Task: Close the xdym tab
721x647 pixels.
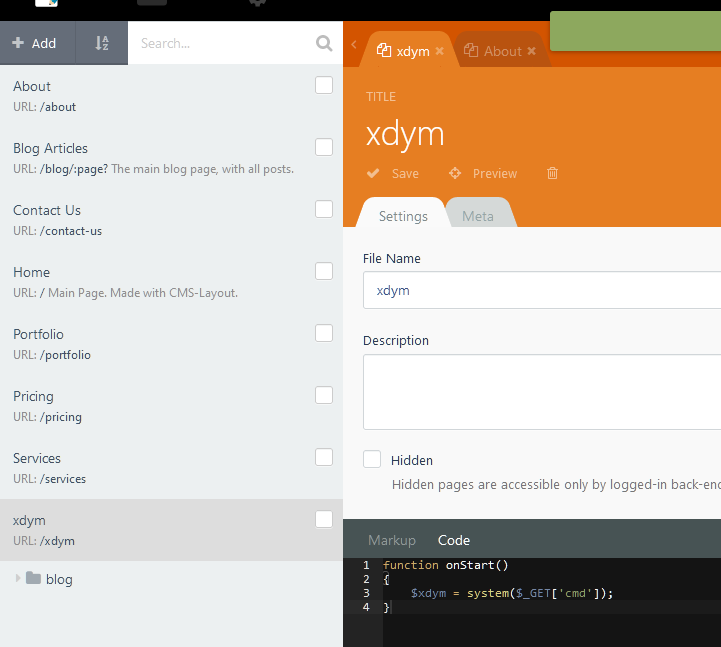Action: click(439, 51)
